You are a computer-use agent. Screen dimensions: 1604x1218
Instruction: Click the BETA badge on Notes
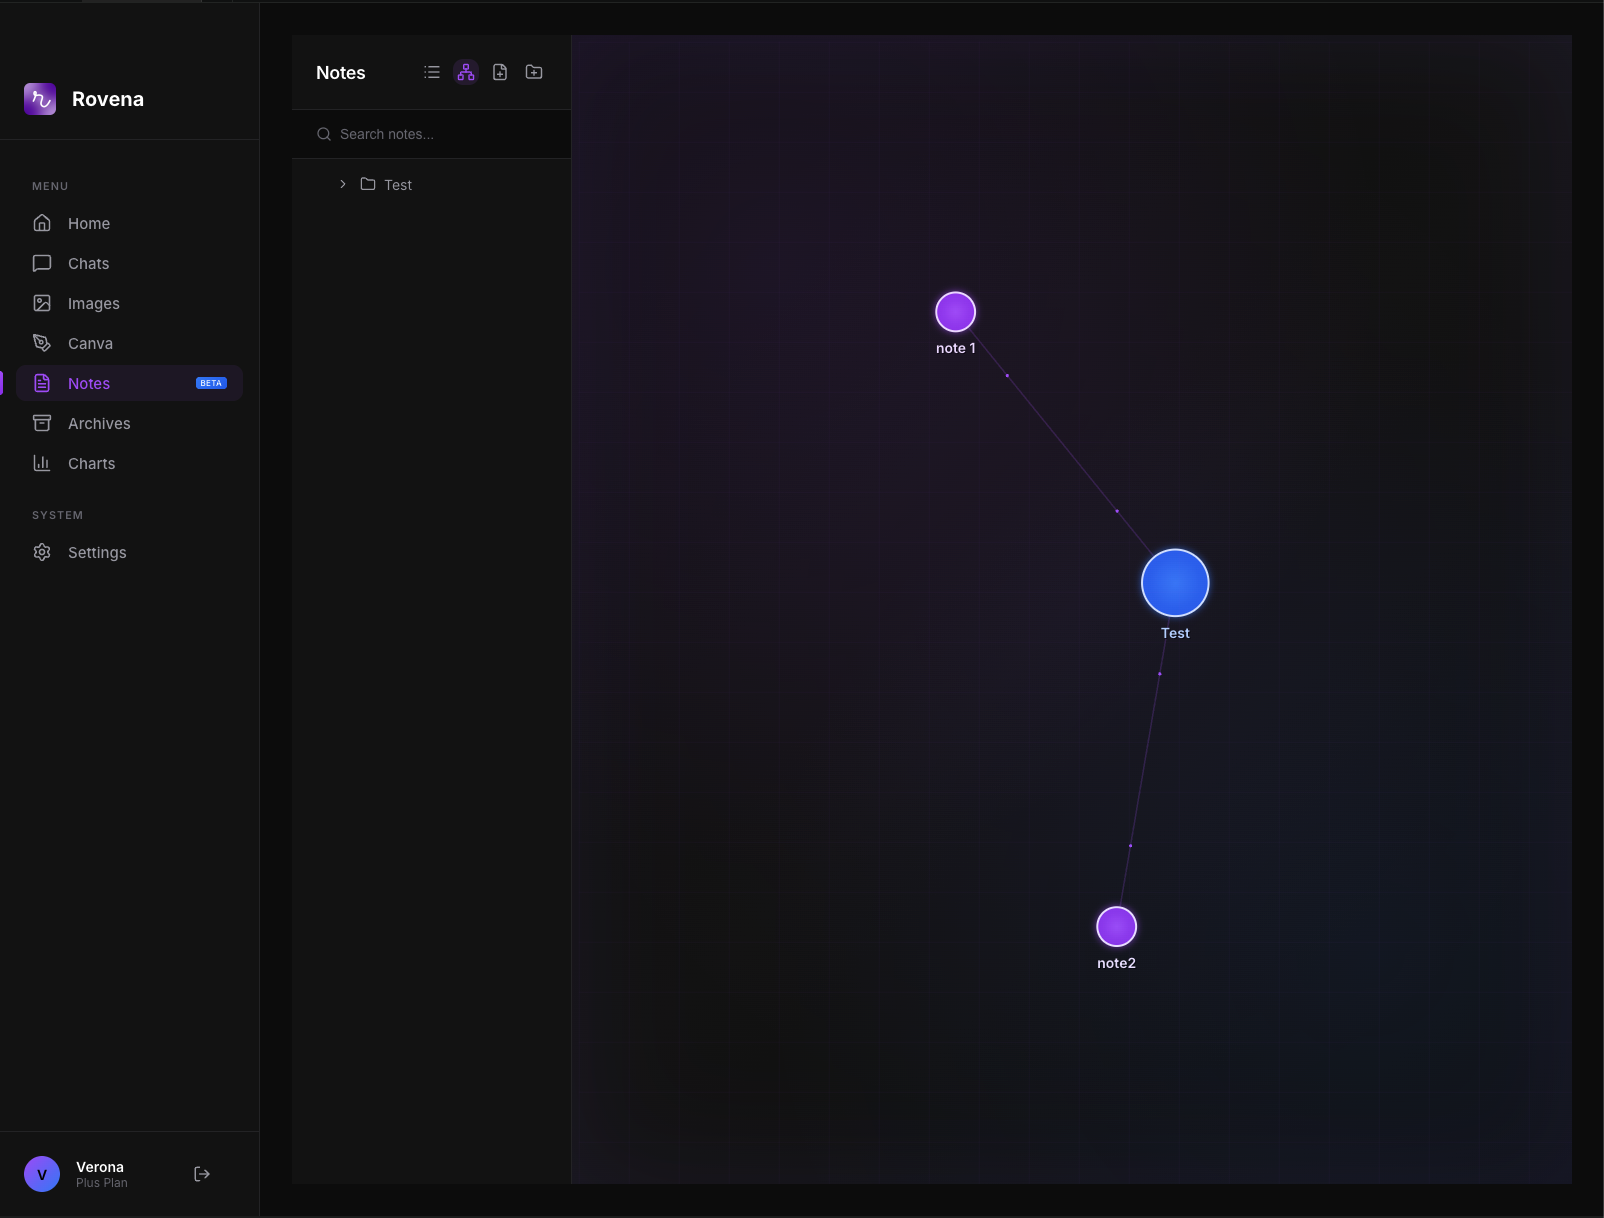tap(211, 383)
